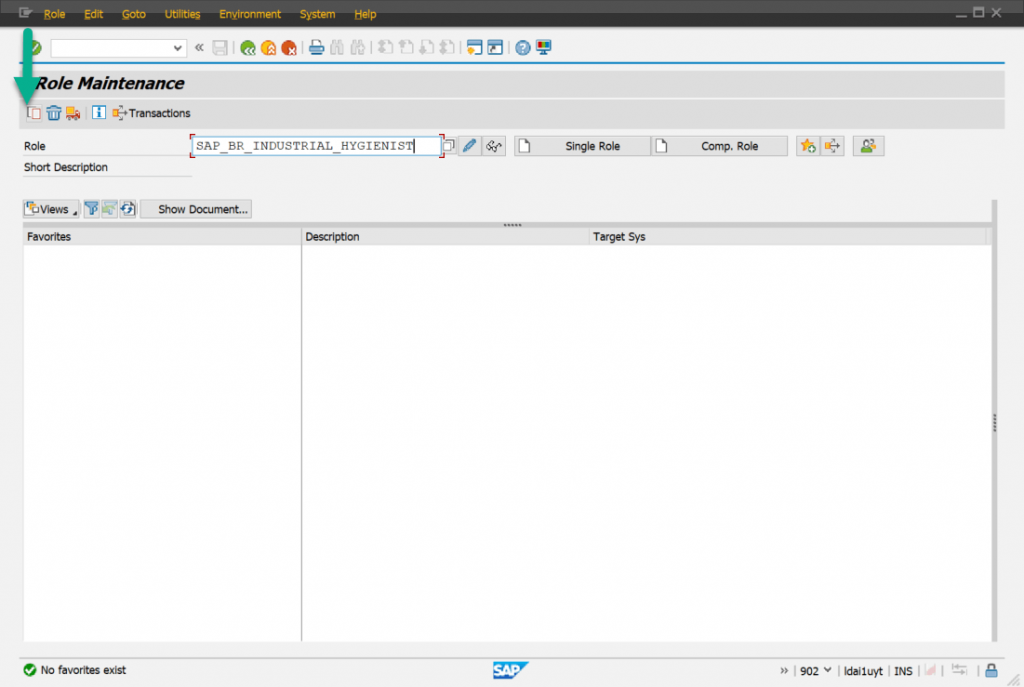1024x687 pixels.
Task: Click the INS insert mode indicator
Action: click(903, 671)
